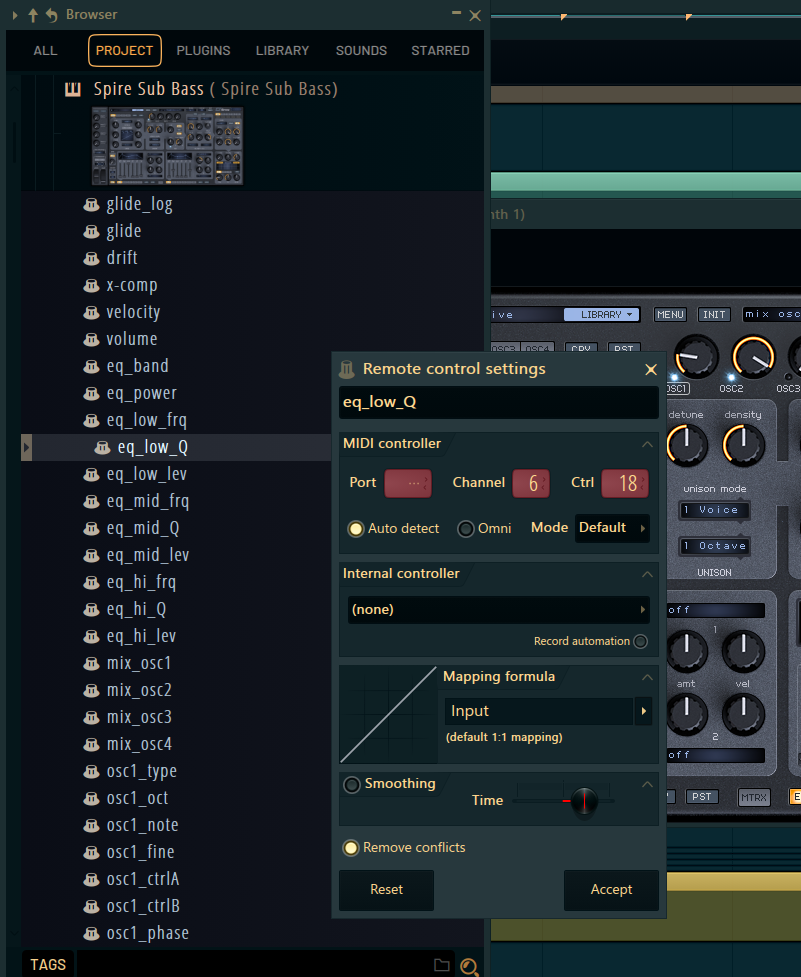Click the Spire detune knob
The height and width of the screenshot is (977, 801).
pyautogui.click(x=686, y=445)
